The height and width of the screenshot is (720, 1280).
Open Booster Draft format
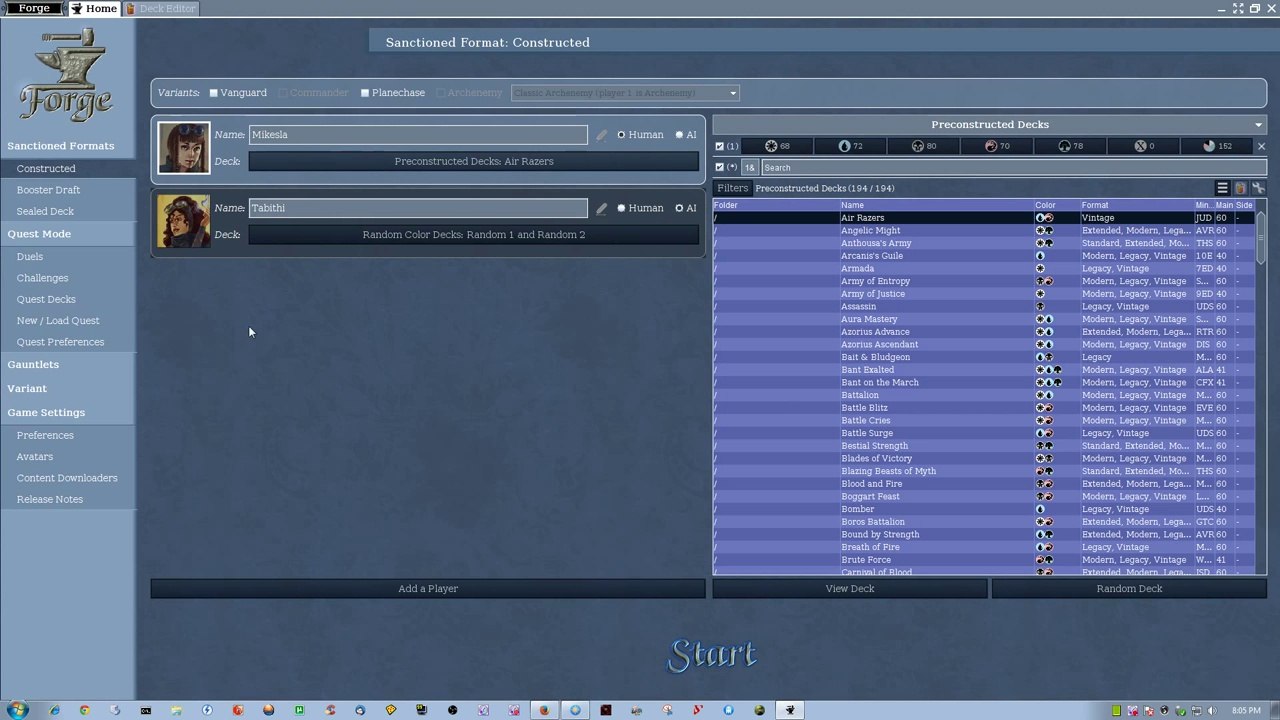tap(48, 190)
